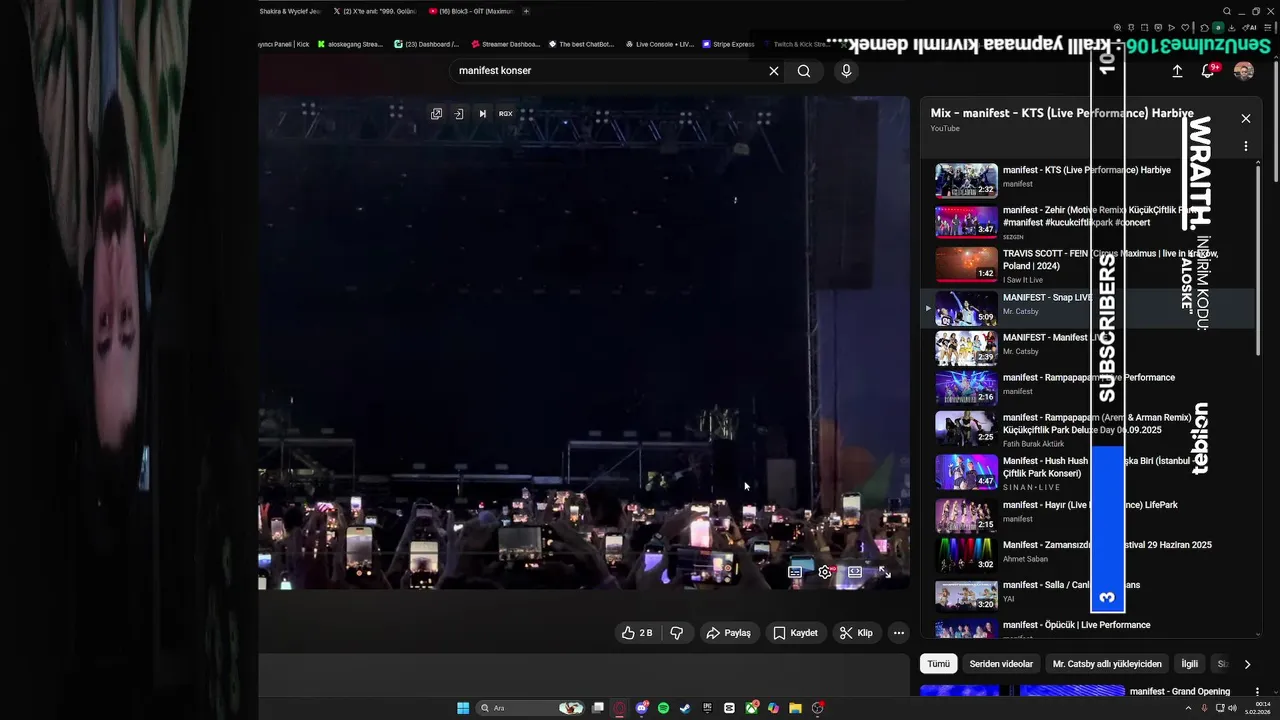Open the account avatar menu
Image resolution: width=1280 pixels, height=720 pixels.
[x=1244, y=71]
